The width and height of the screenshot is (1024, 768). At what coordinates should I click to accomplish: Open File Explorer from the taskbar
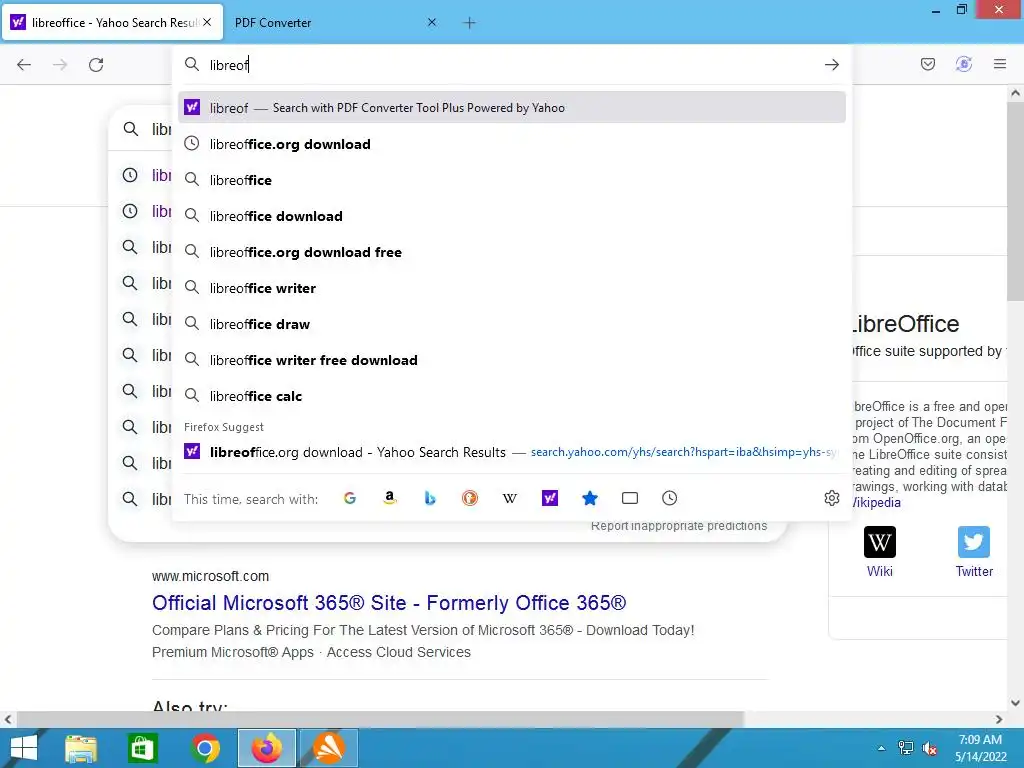click(x=81, y=748)
